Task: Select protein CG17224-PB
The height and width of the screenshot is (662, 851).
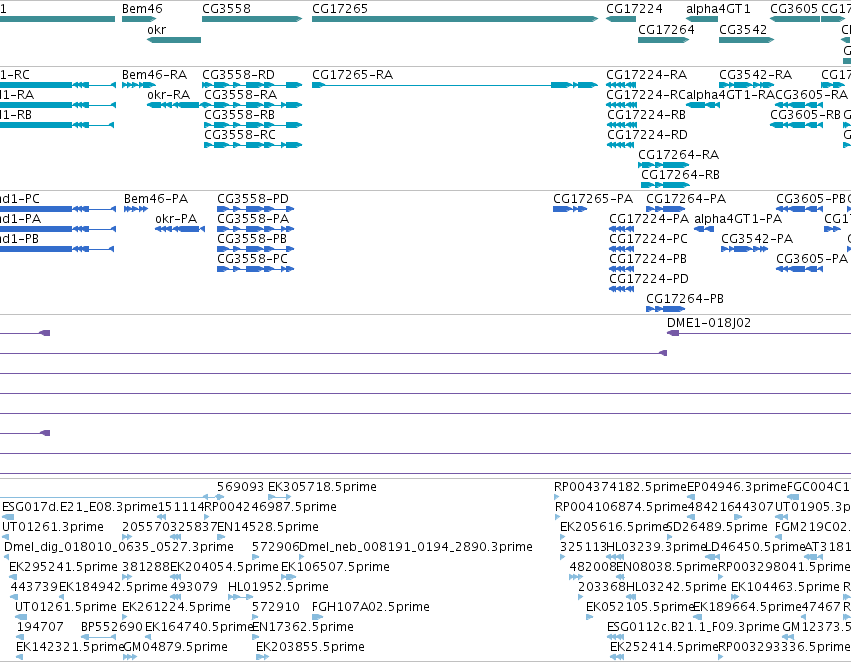Action: coord(622,269)
